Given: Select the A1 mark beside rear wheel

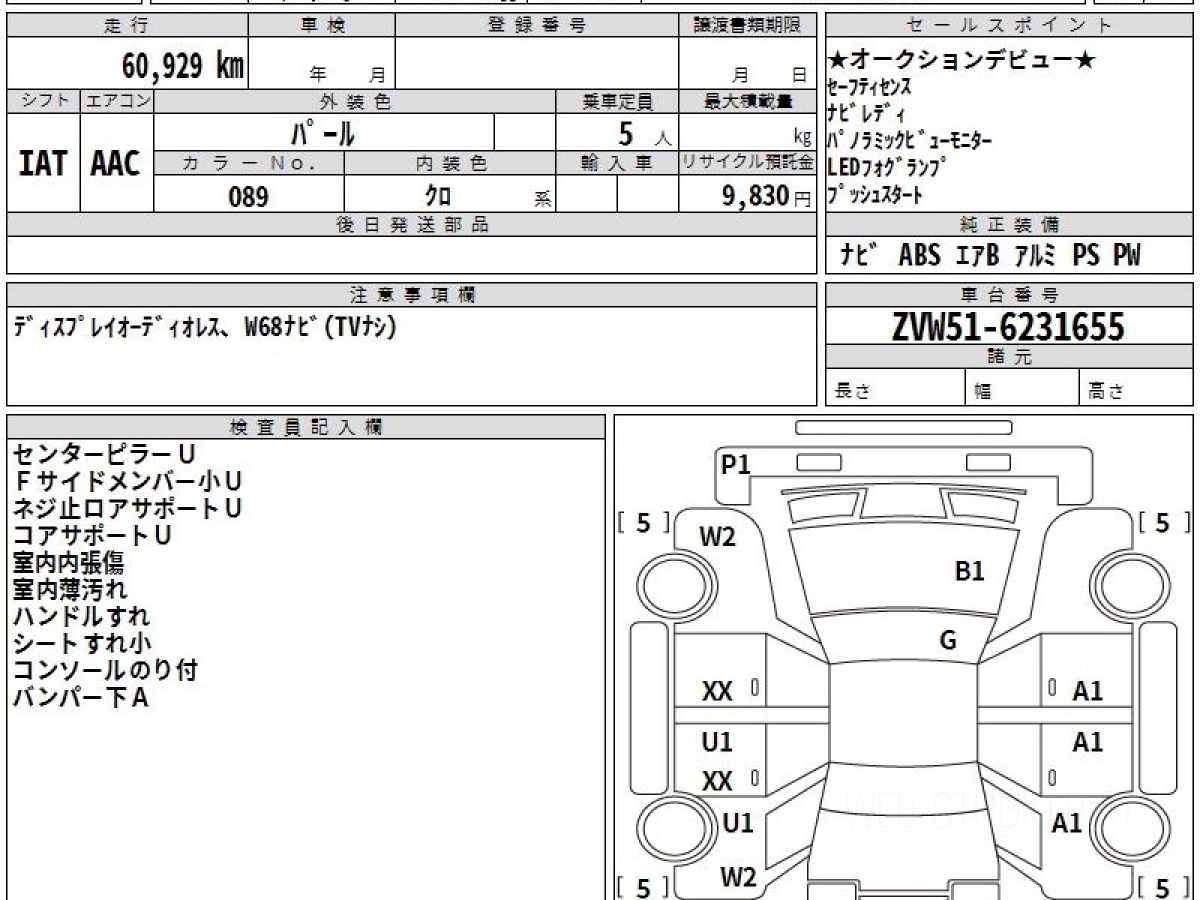Looking at the screenshot, I should click(1067, 823).
